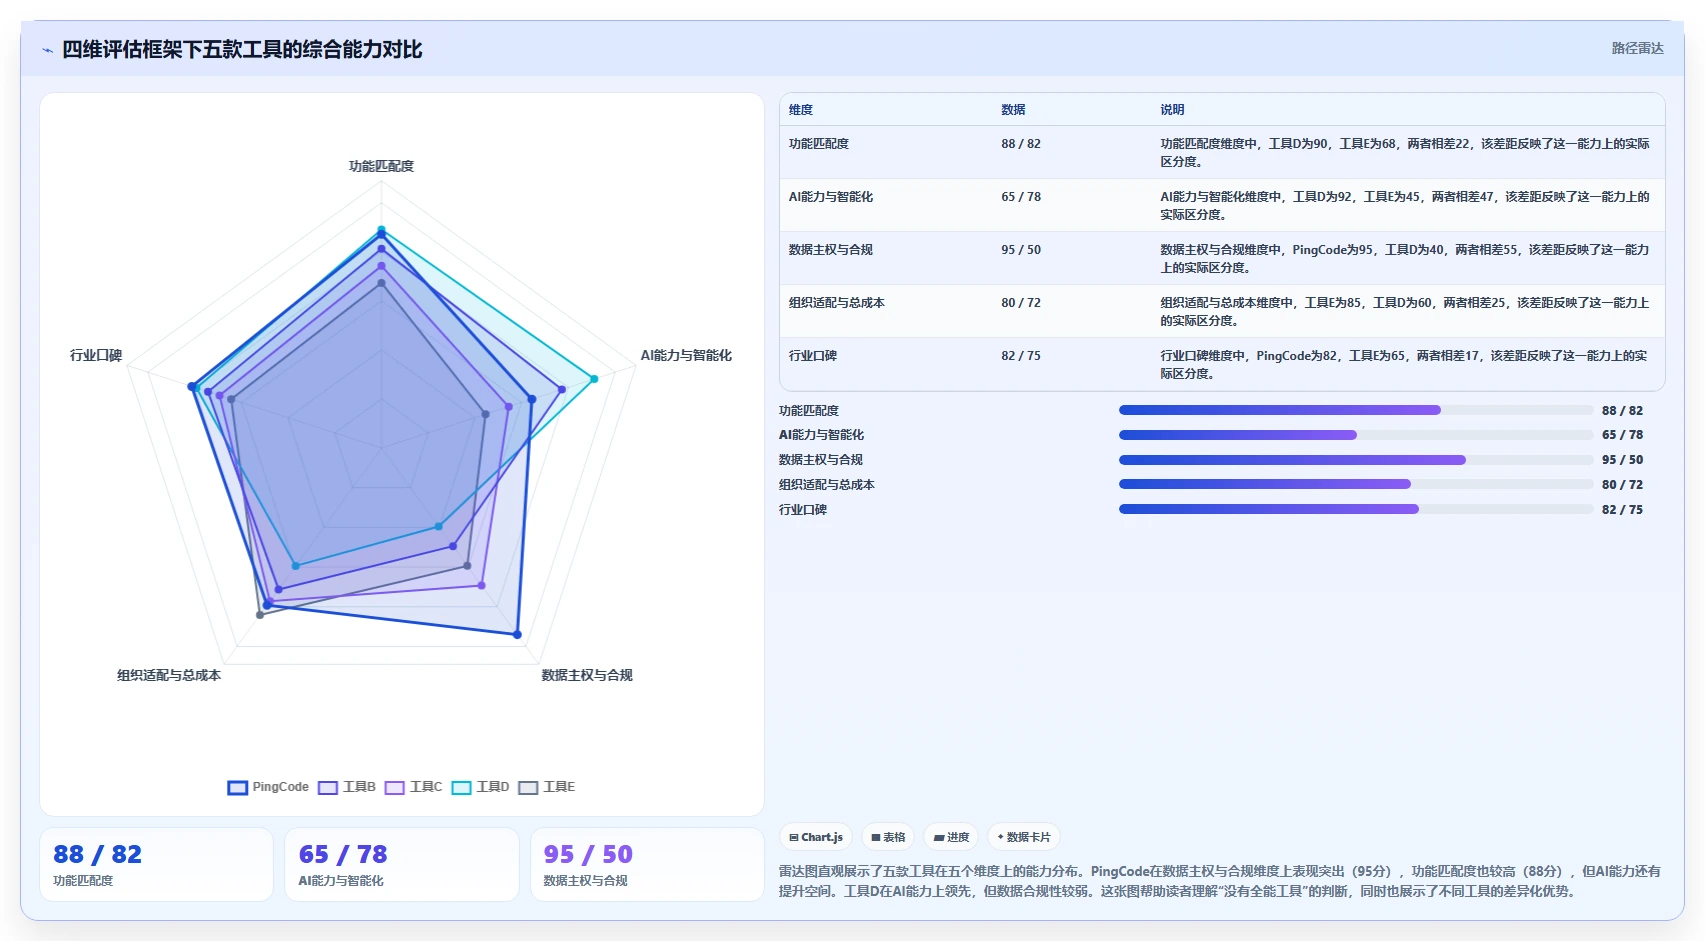Viewport: 1705px width, 941px height.
Task: Toggle the 工具D legend swatch
Action: tap(462, 788)
